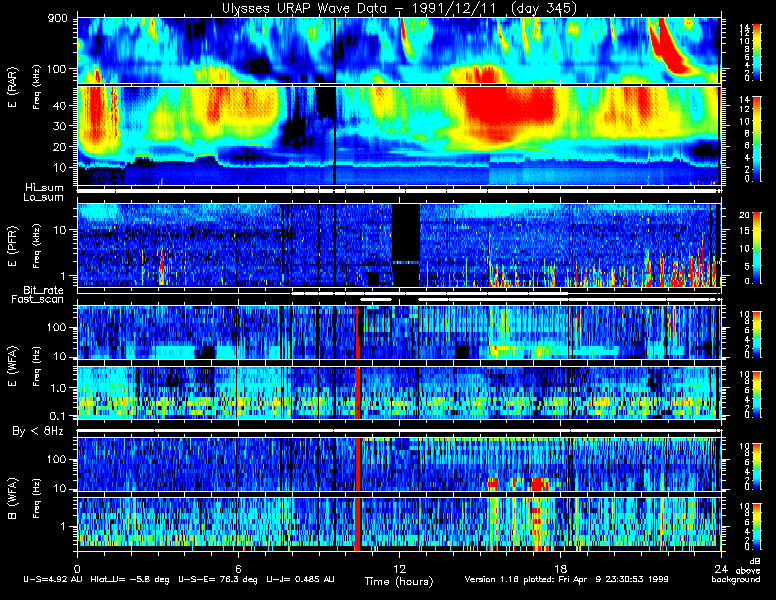Click the second RAR color bar beside 10-40 kHz panel

point(757,139)
